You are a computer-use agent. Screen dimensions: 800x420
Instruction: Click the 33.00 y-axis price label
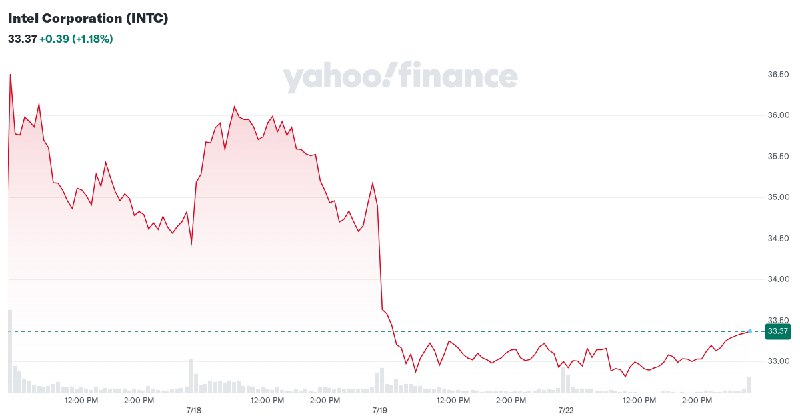[x=778, y=361]
